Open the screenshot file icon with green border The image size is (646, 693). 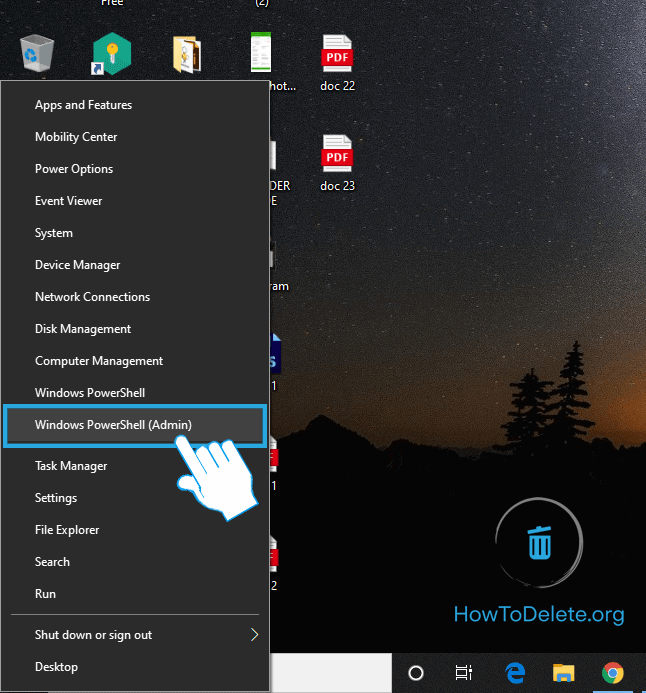pos(261,52)
